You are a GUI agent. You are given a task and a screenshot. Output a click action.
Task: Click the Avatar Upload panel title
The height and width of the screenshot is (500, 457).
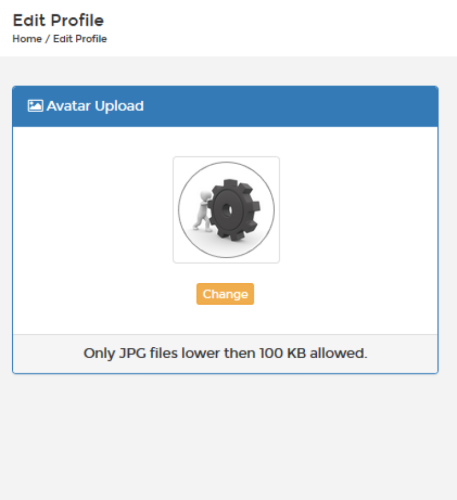click(95, 106)
